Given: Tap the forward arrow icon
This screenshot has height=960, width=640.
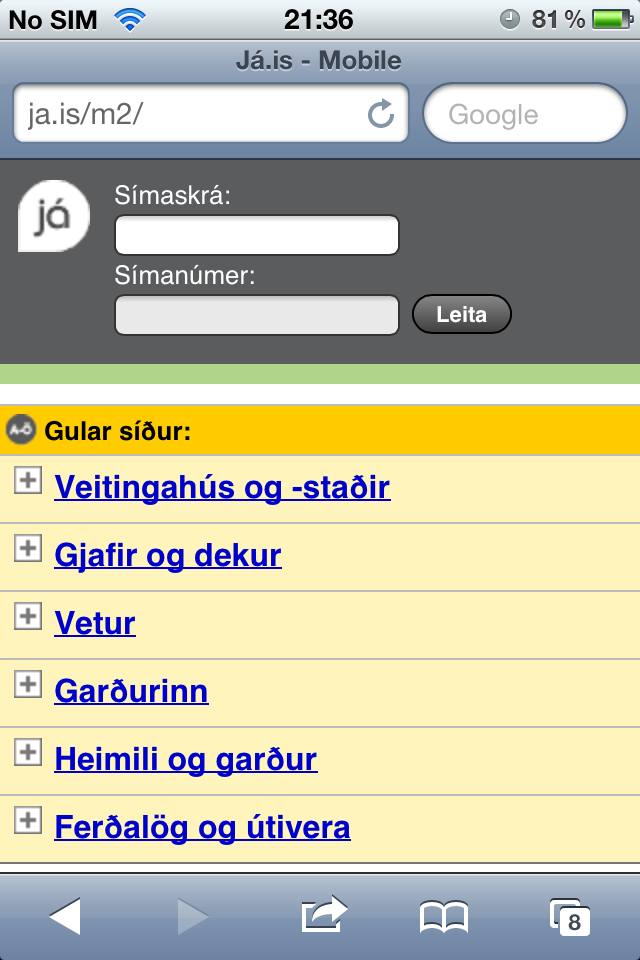Looking at the screenshot, I should tap(192, 916).
